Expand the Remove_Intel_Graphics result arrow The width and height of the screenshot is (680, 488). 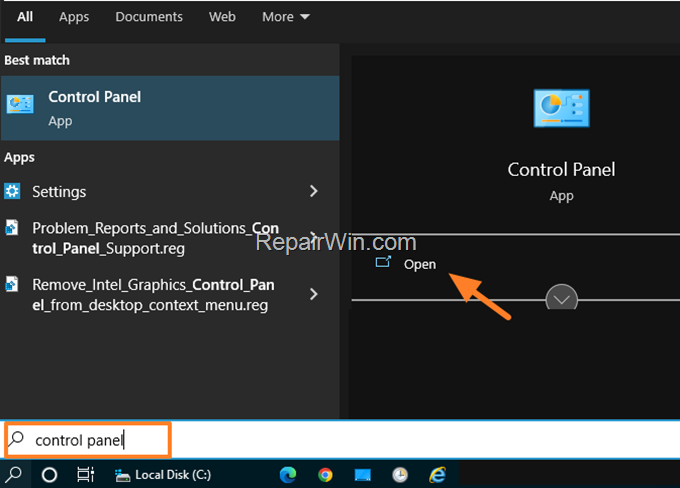[x=314, y=295]
